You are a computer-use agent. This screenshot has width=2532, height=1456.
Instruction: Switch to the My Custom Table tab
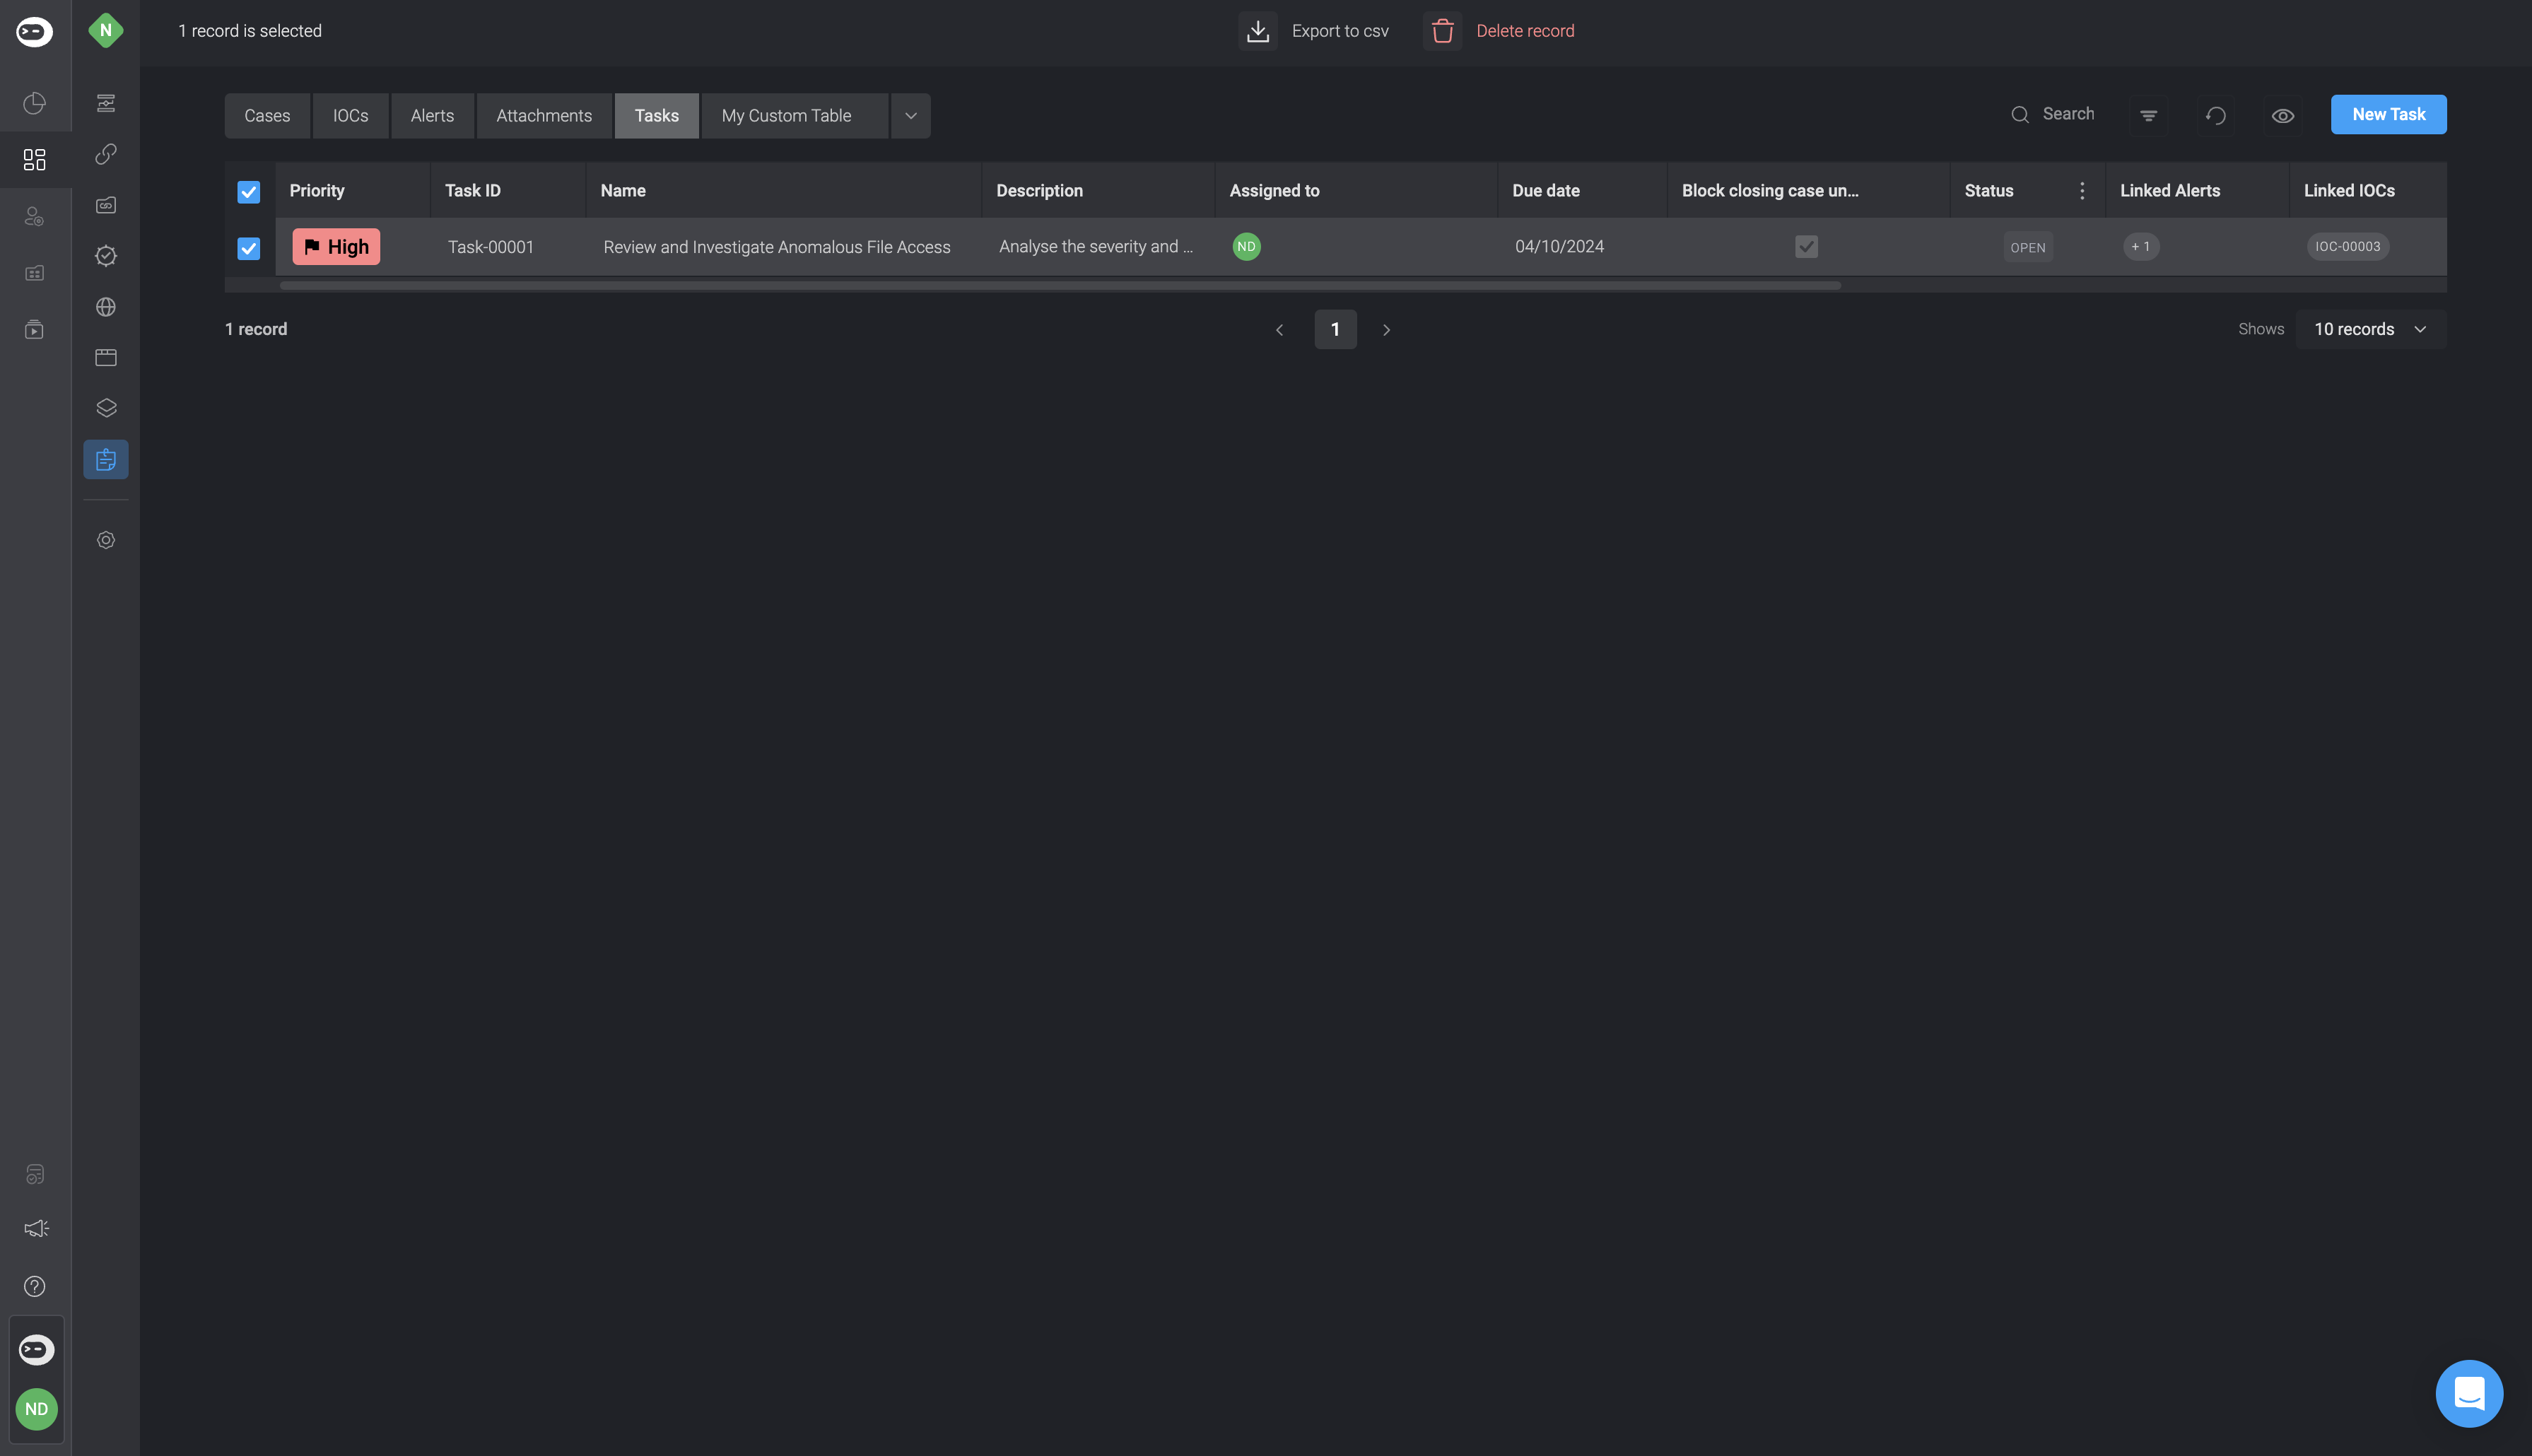point(786,116)
